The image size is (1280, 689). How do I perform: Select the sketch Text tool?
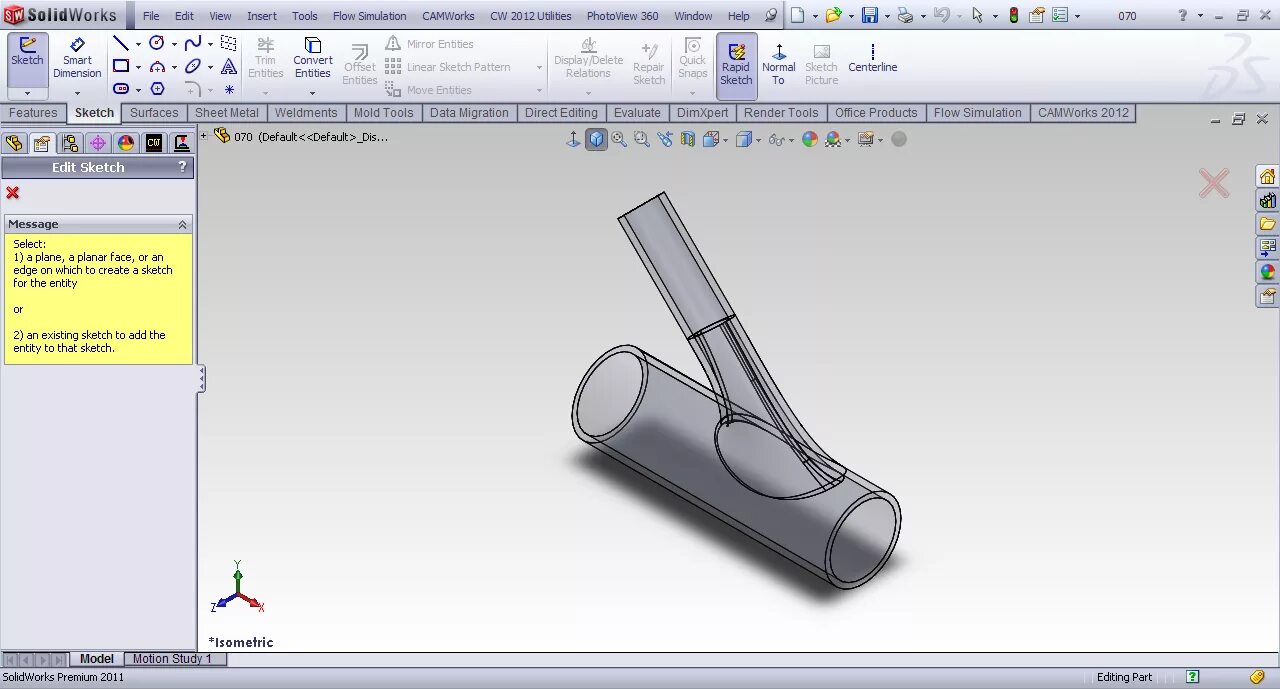[x=229, y=66]
